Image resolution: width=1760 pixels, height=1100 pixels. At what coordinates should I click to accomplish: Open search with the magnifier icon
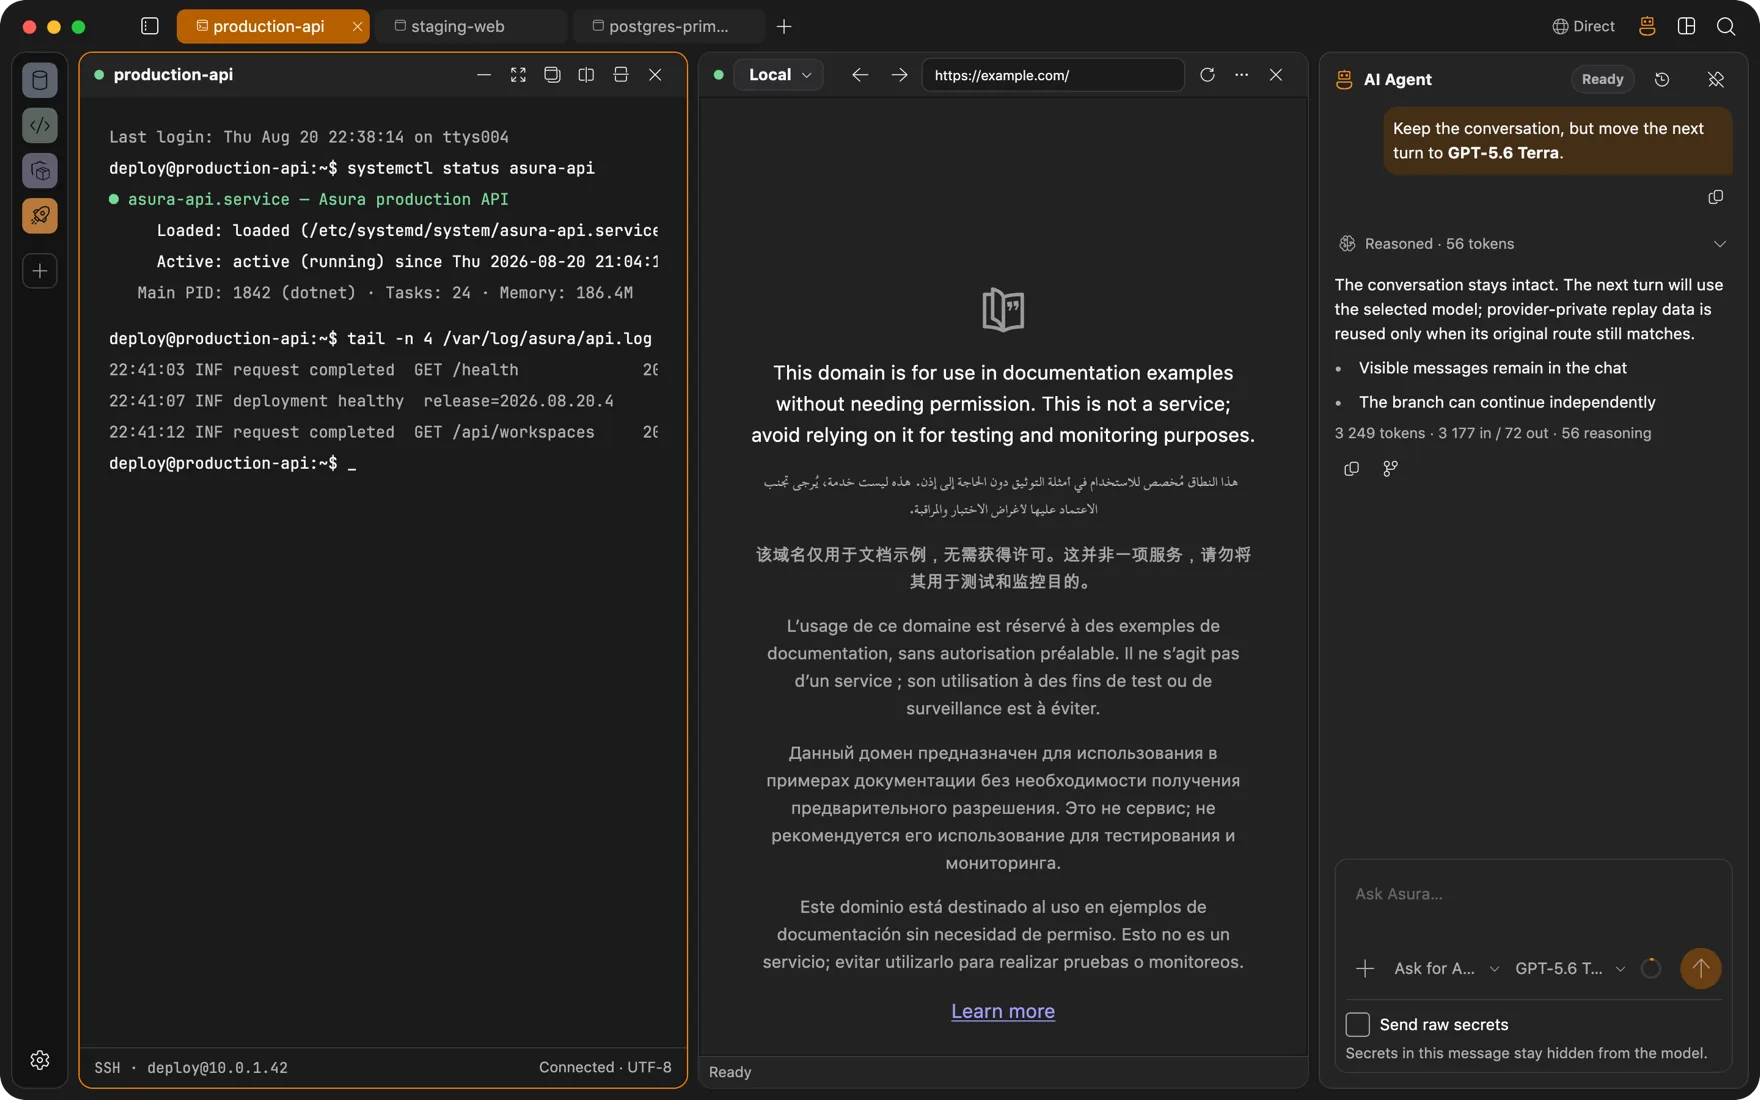[1726, 26]
